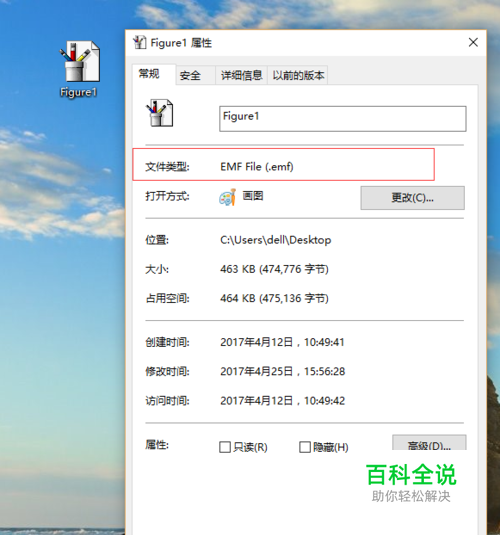Viewport: 500px width, 535px height.
Task: Switch to the 以前的版本 tab
Action: [298, 75]
